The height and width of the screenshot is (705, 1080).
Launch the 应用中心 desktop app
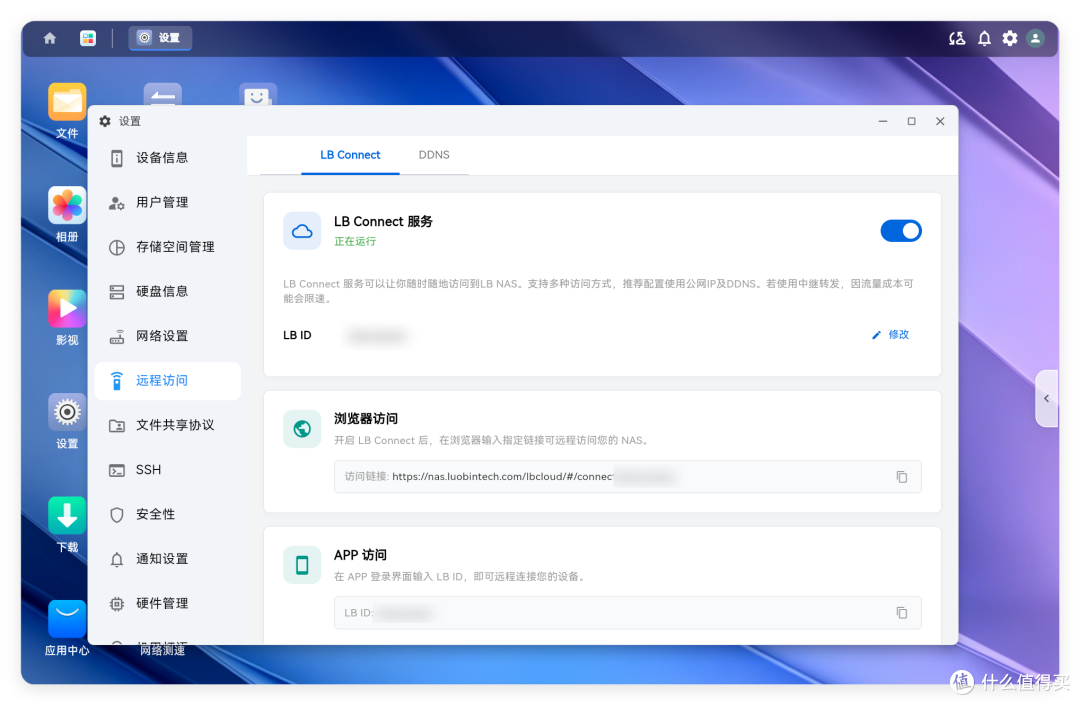67,628
